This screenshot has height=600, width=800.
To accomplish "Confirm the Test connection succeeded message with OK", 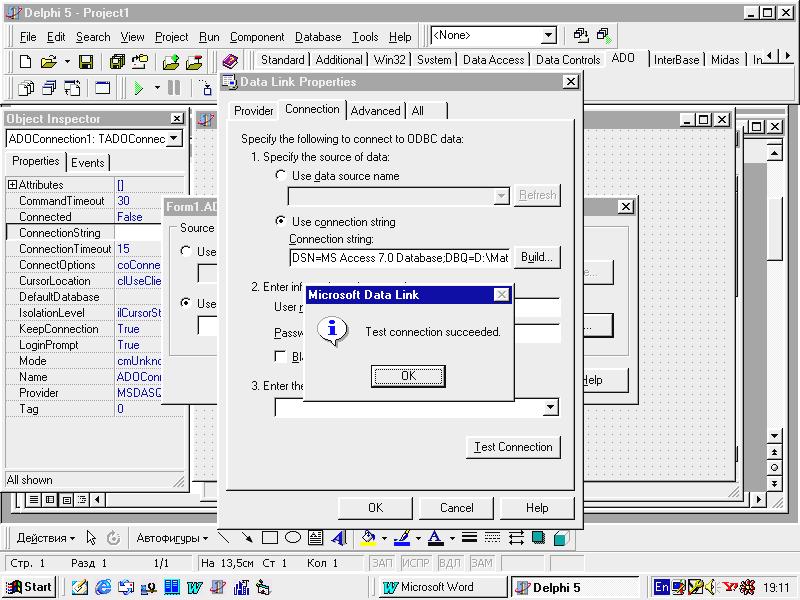I will click(408, 376).
